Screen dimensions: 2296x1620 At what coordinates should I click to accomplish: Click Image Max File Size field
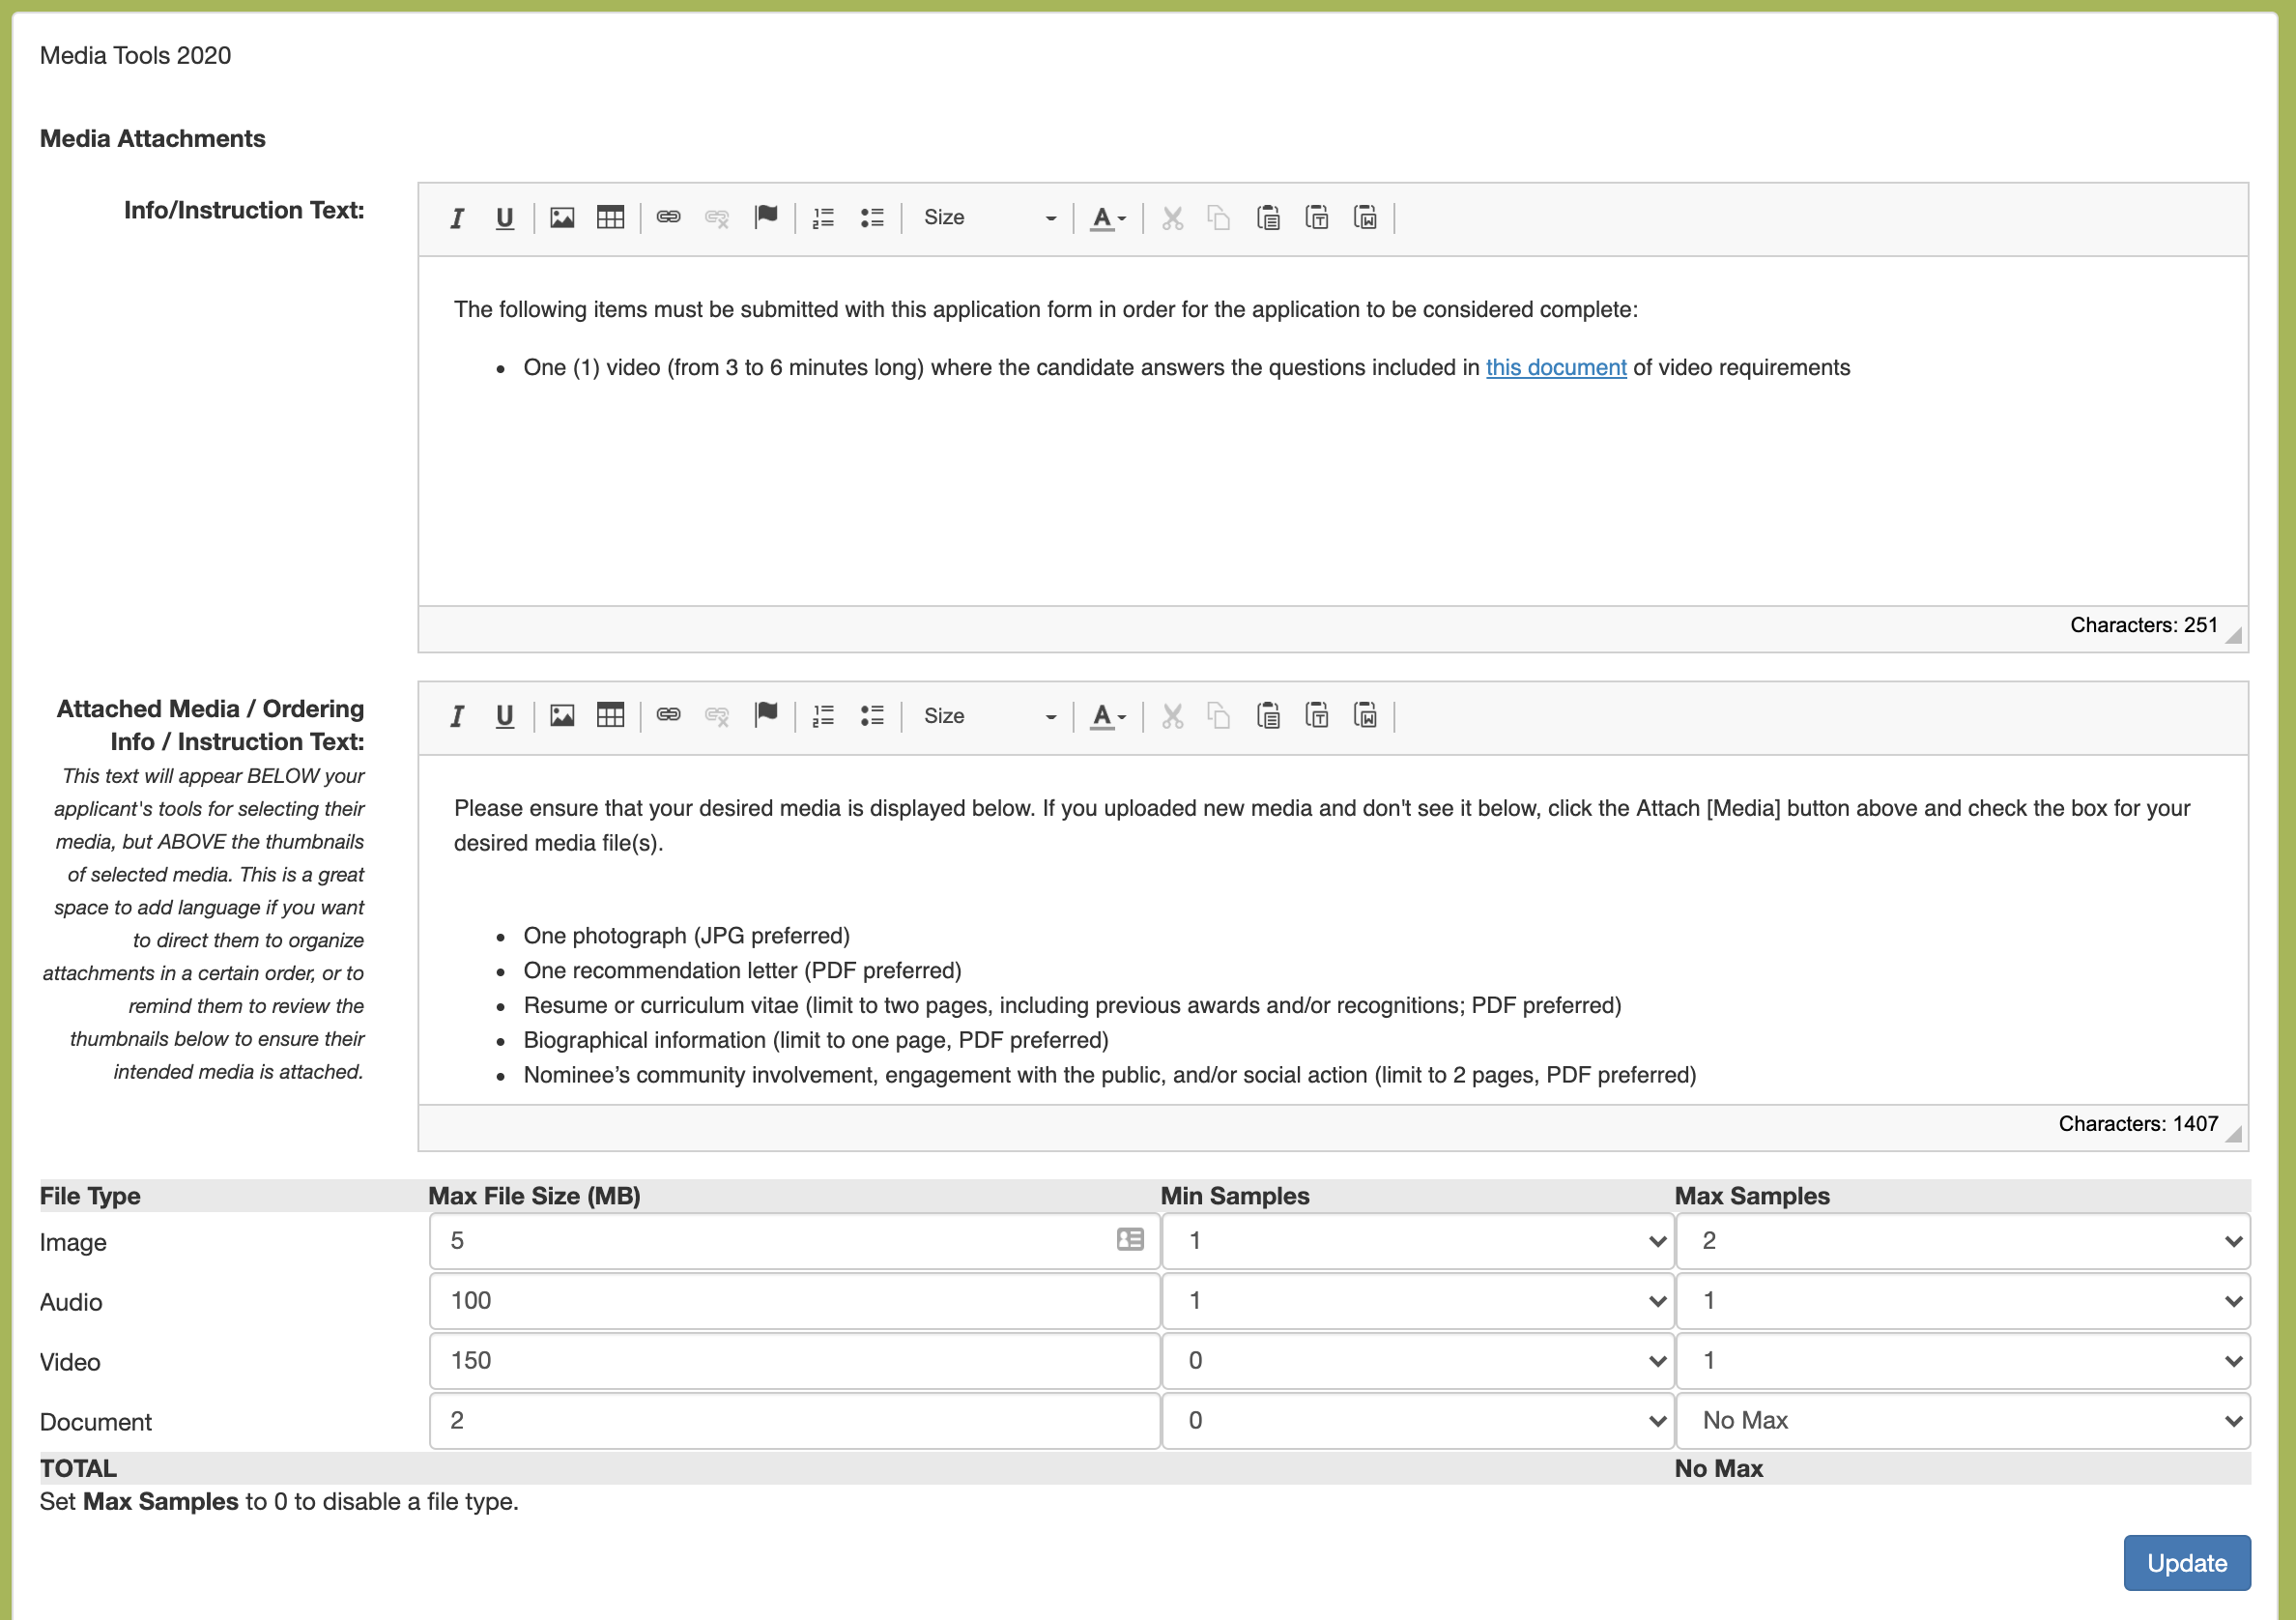coord(794,1241)
